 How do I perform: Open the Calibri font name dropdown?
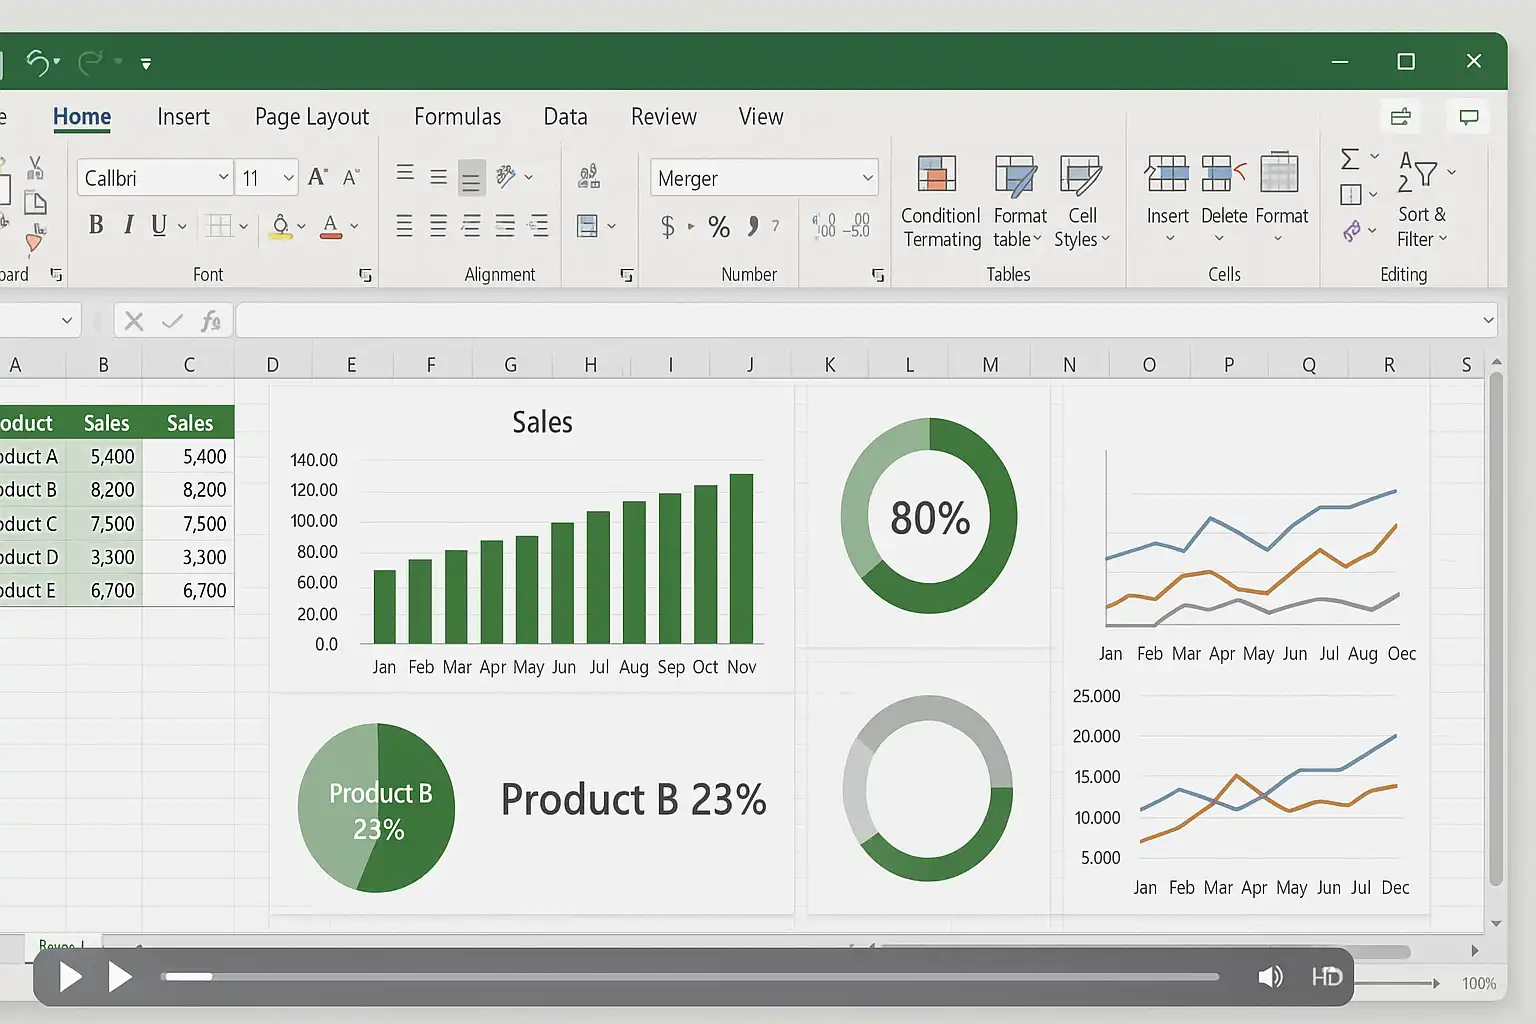(223, 178)
